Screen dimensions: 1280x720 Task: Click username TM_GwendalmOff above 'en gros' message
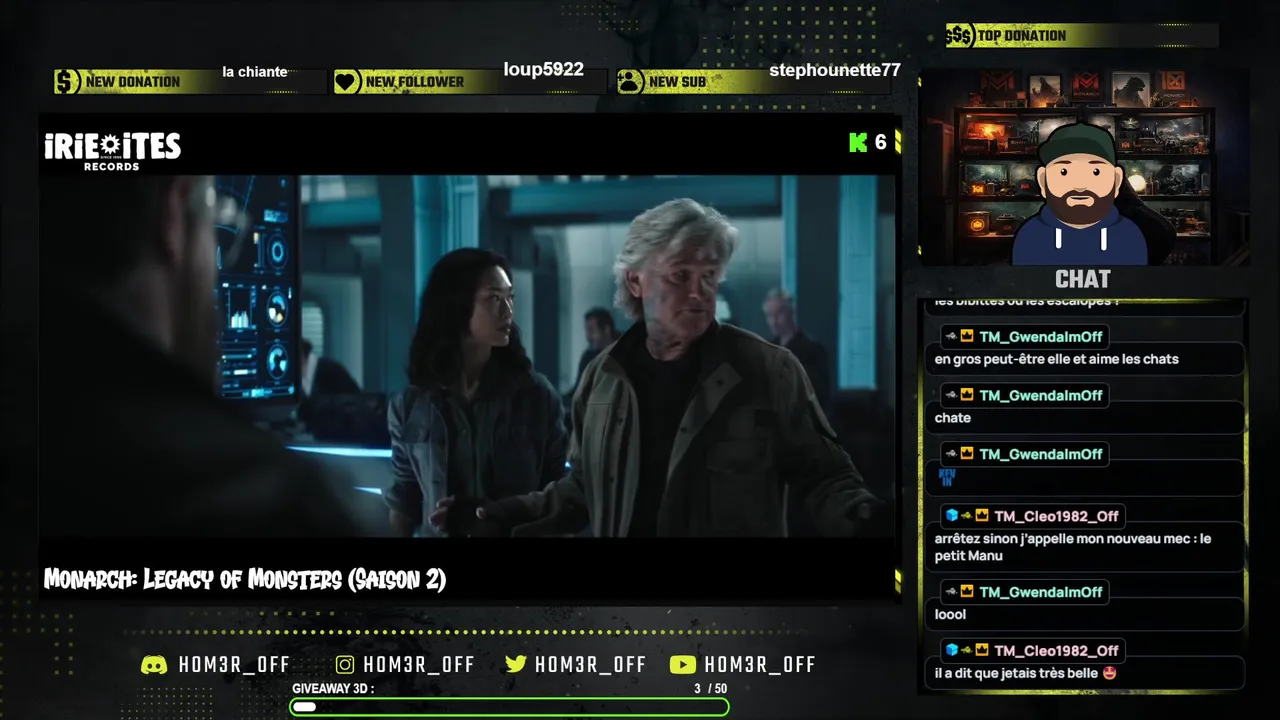1041,337
